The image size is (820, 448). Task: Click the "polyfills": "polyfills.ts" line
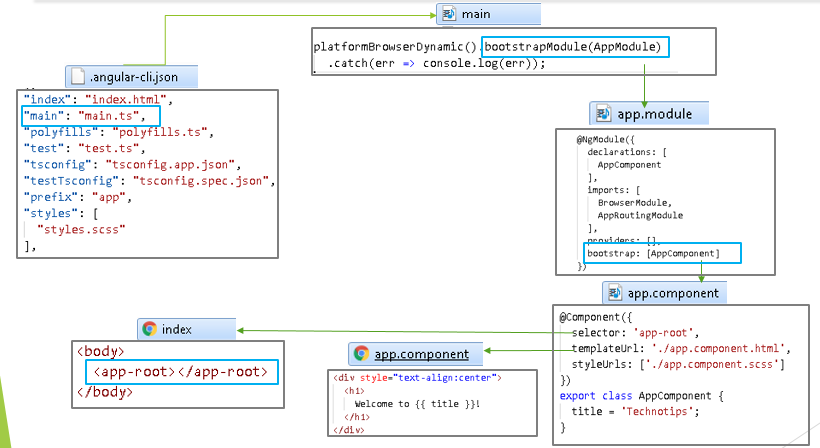click(119, 132)
